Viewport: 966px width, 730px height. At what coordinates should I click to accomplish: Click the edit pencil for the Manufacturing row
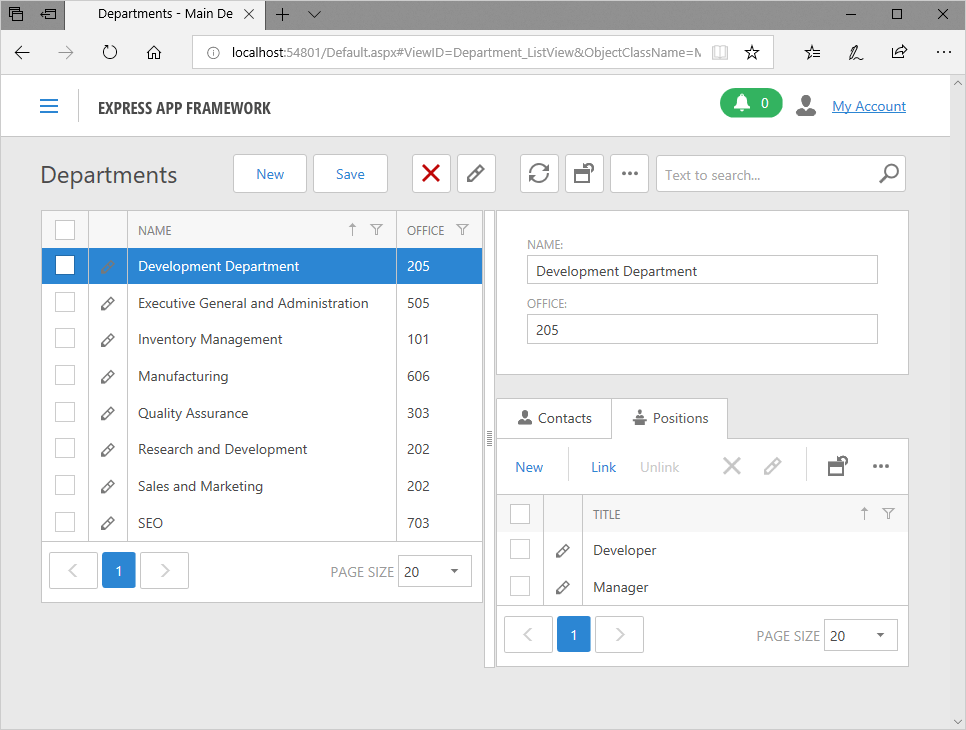[x=108, y=377]
